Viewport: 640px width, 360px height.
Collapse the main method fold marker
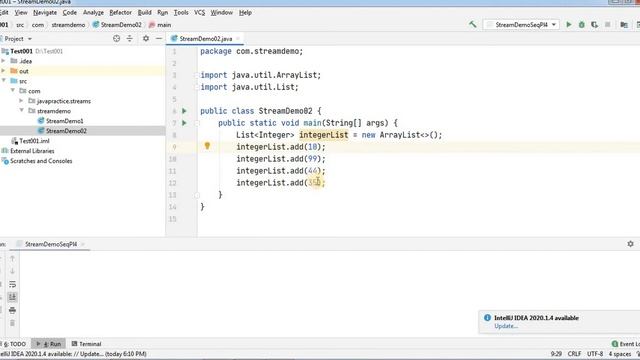(197, 123)
